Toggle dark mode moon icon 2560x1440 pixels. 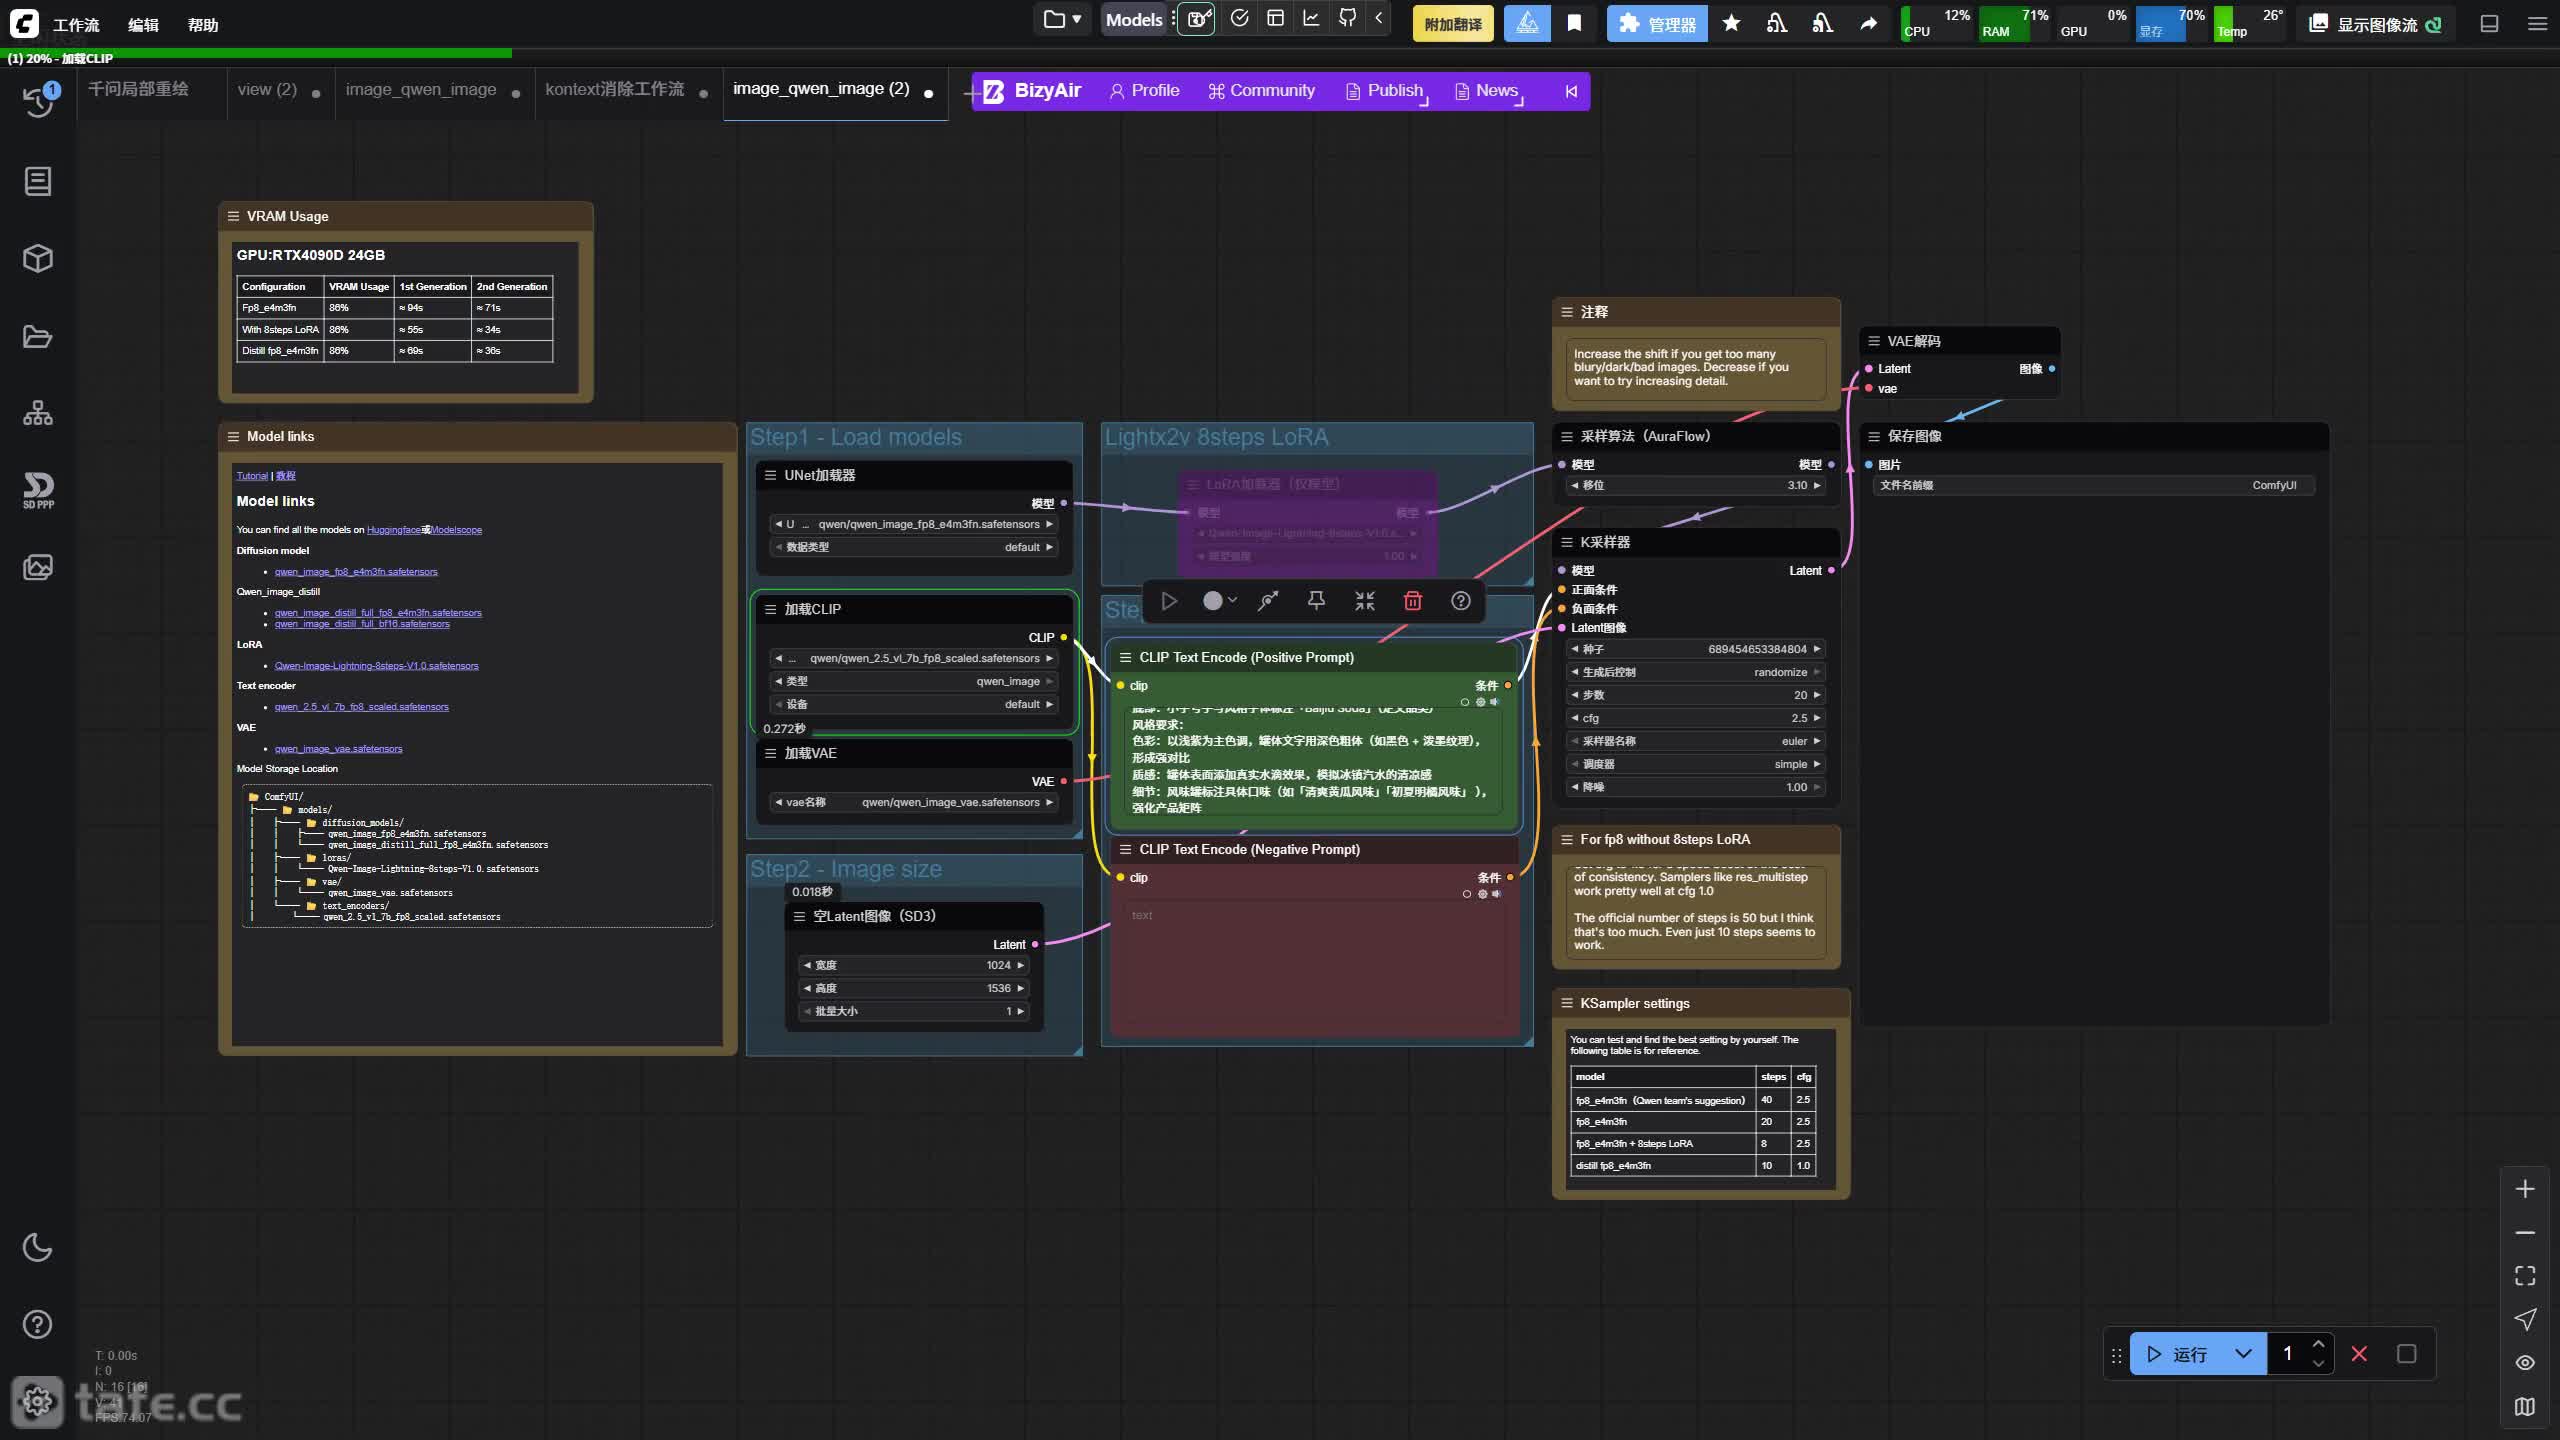(x=38, y=1247)
